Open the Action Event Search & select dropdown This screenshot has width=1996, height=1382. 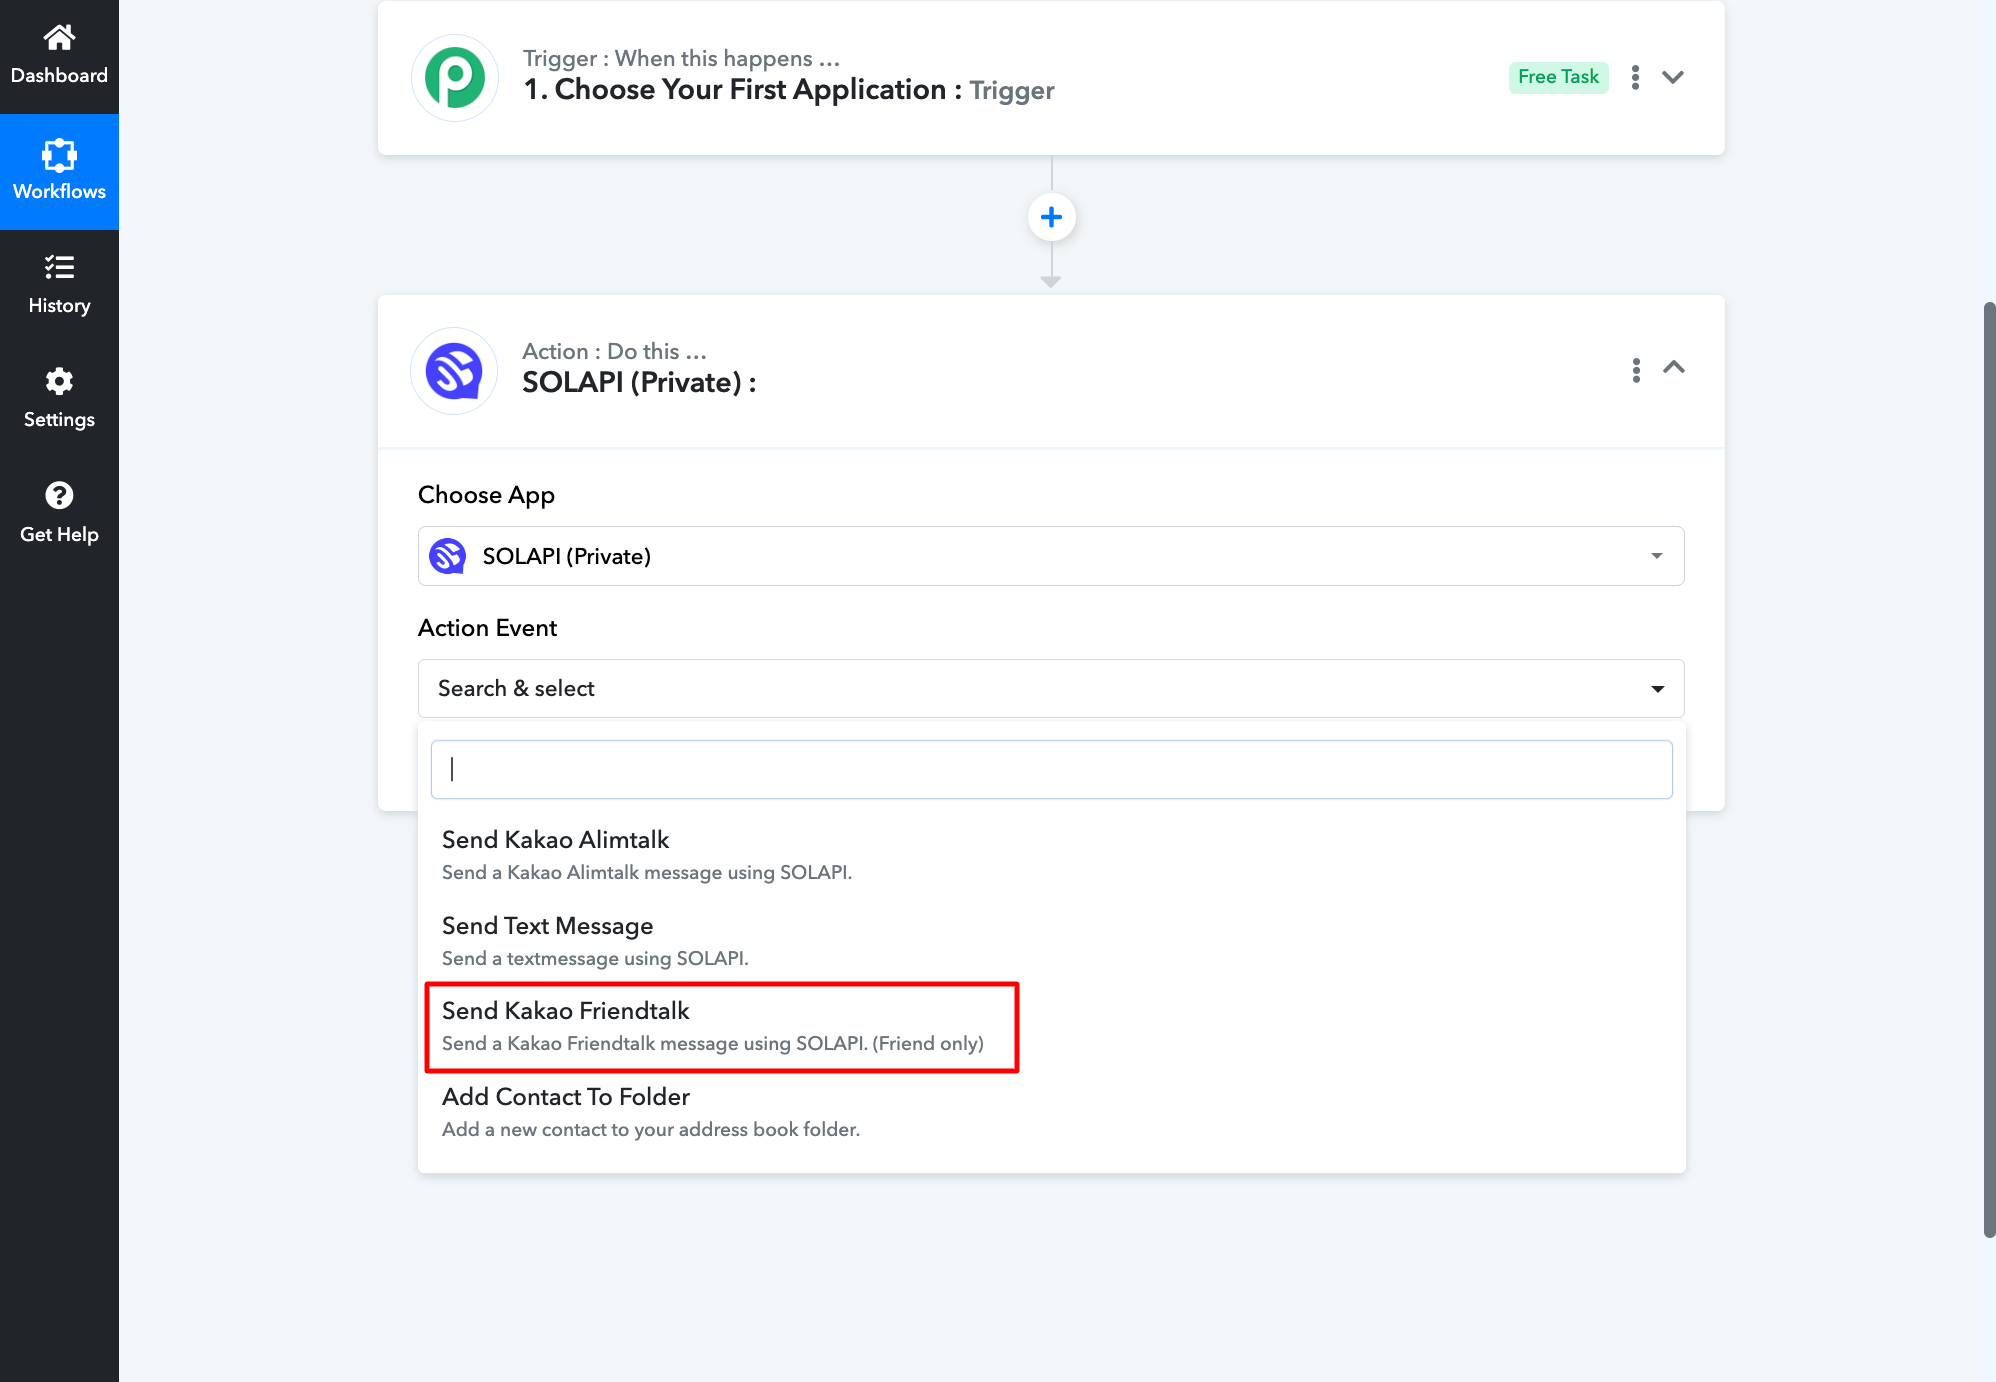pyautogui.click(x=1051, y=688)
